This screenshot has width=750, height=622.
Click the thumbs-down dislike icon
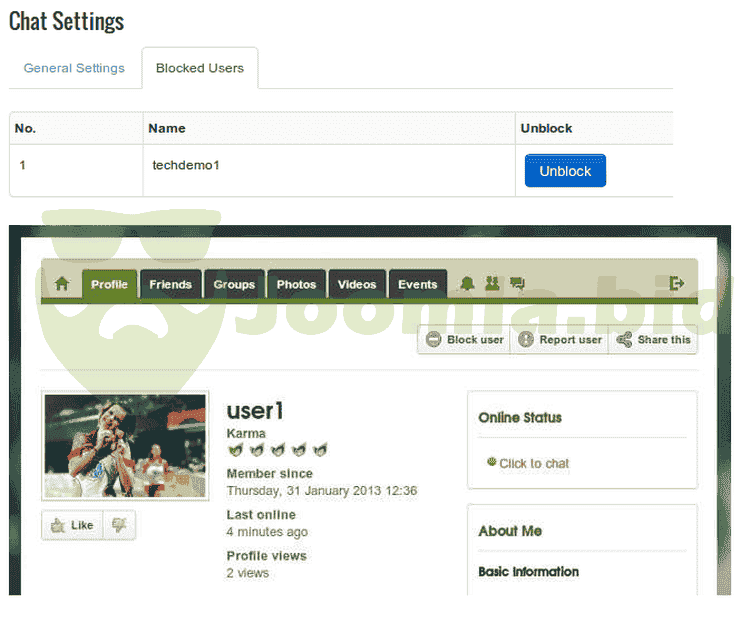pyautogui.click(x=119, y=525)
